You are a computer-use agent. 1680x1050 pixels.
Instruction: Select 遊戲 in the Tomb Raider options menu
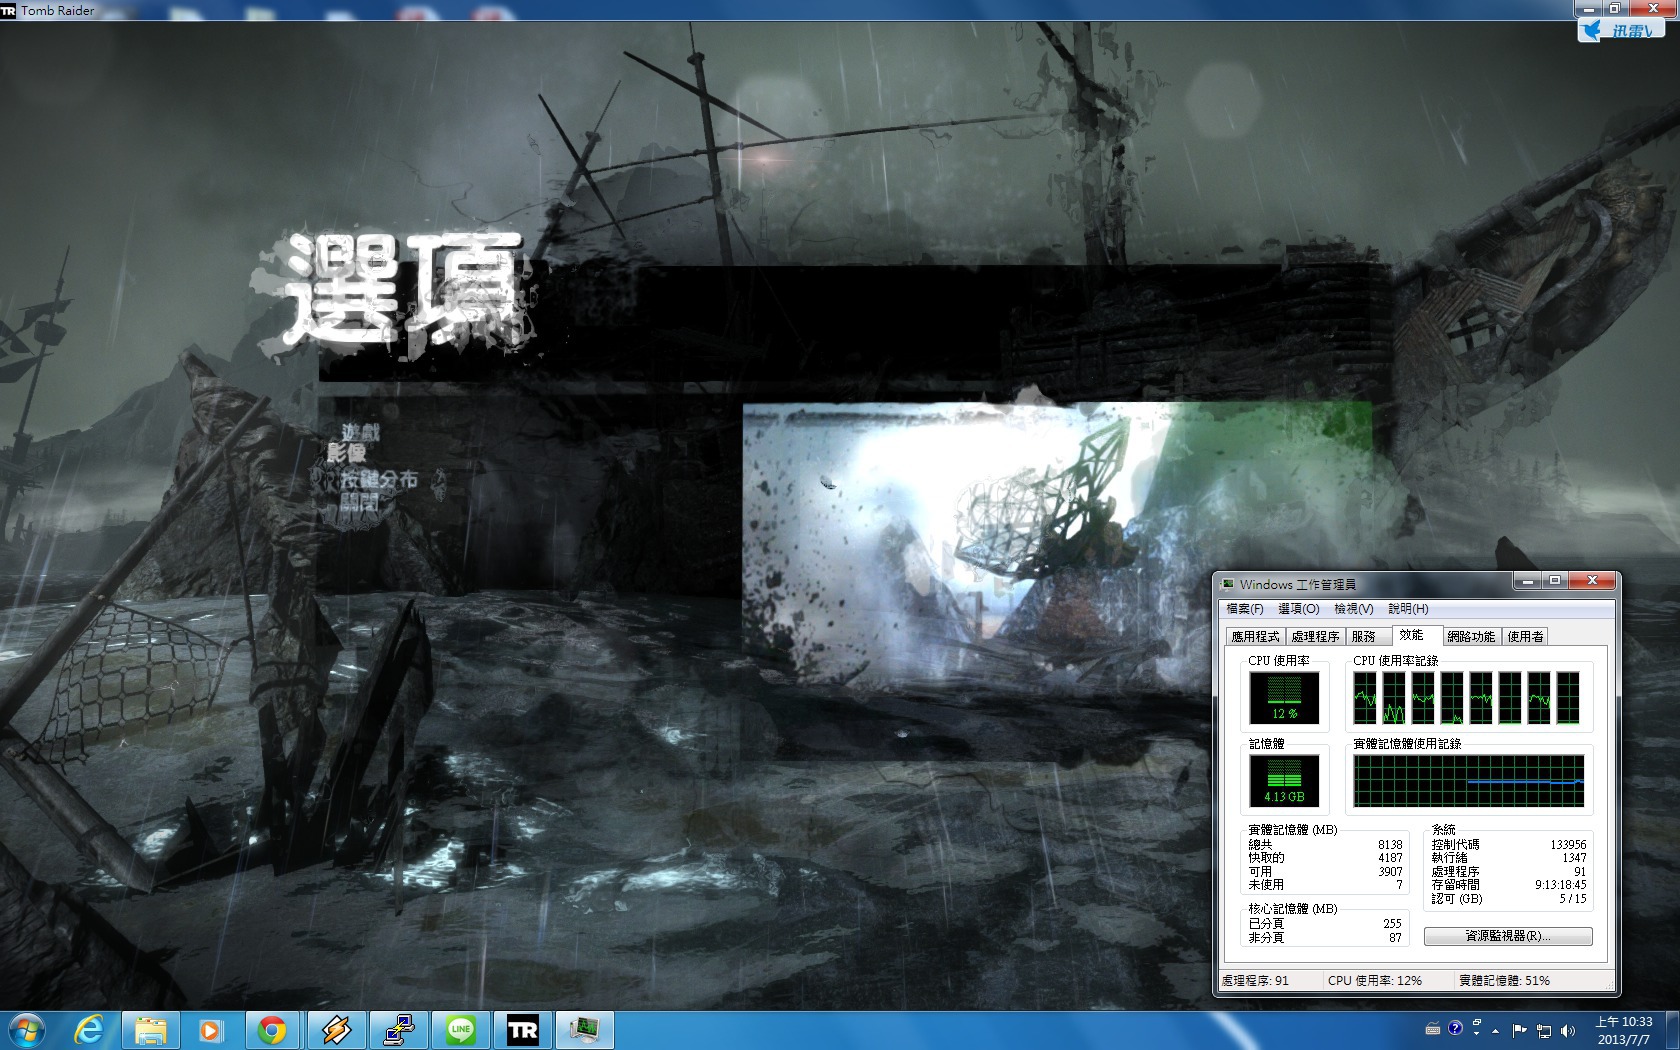click(360, 432)
